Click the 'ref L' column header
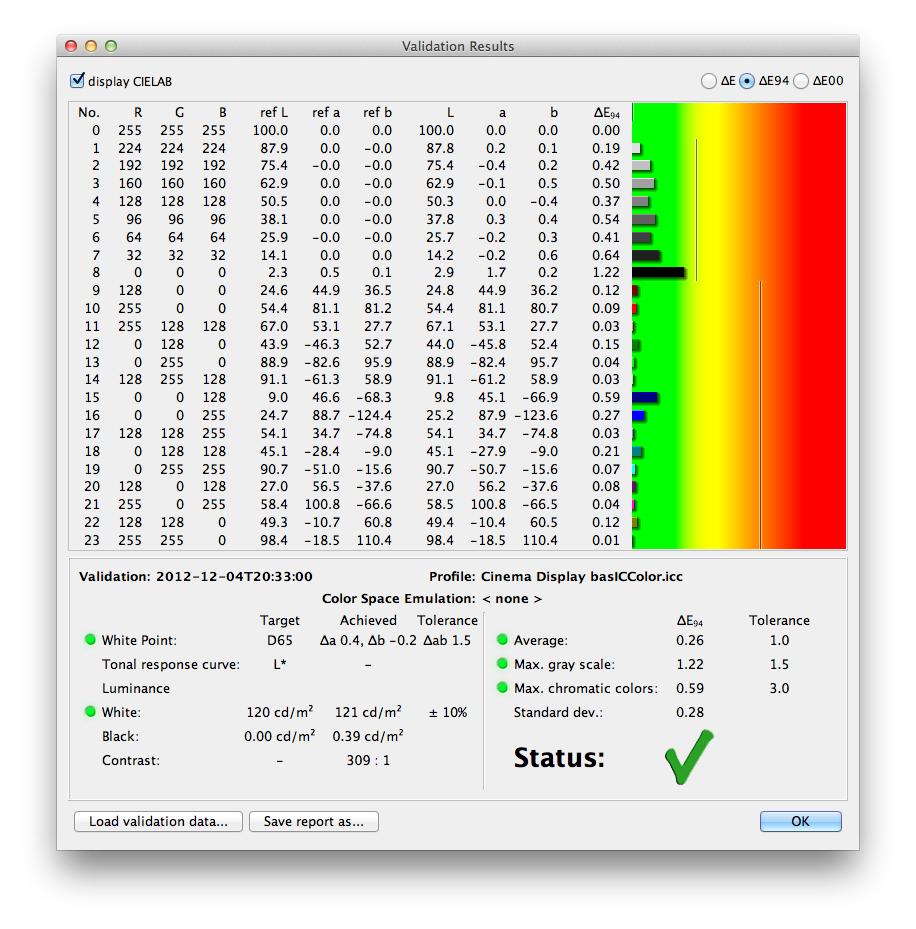 (274, 113)
